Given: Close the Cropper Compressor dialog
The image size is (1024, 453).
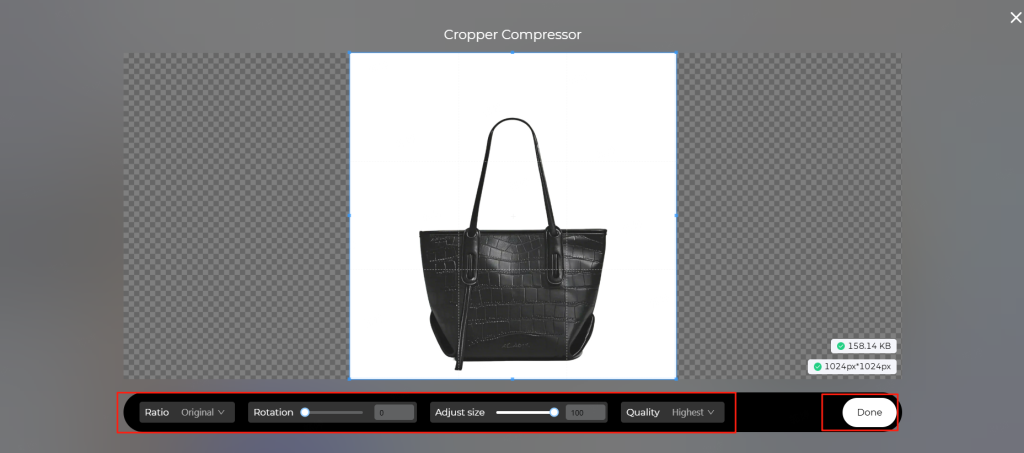Looking at the screenshot, I should 1016,18.
